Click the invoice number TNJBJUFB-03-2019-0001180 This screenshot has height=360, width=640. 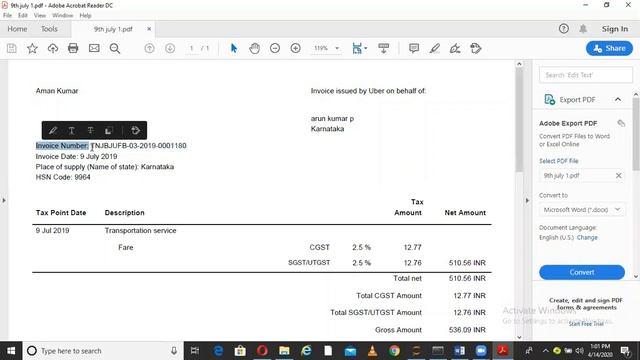[139, 146]
